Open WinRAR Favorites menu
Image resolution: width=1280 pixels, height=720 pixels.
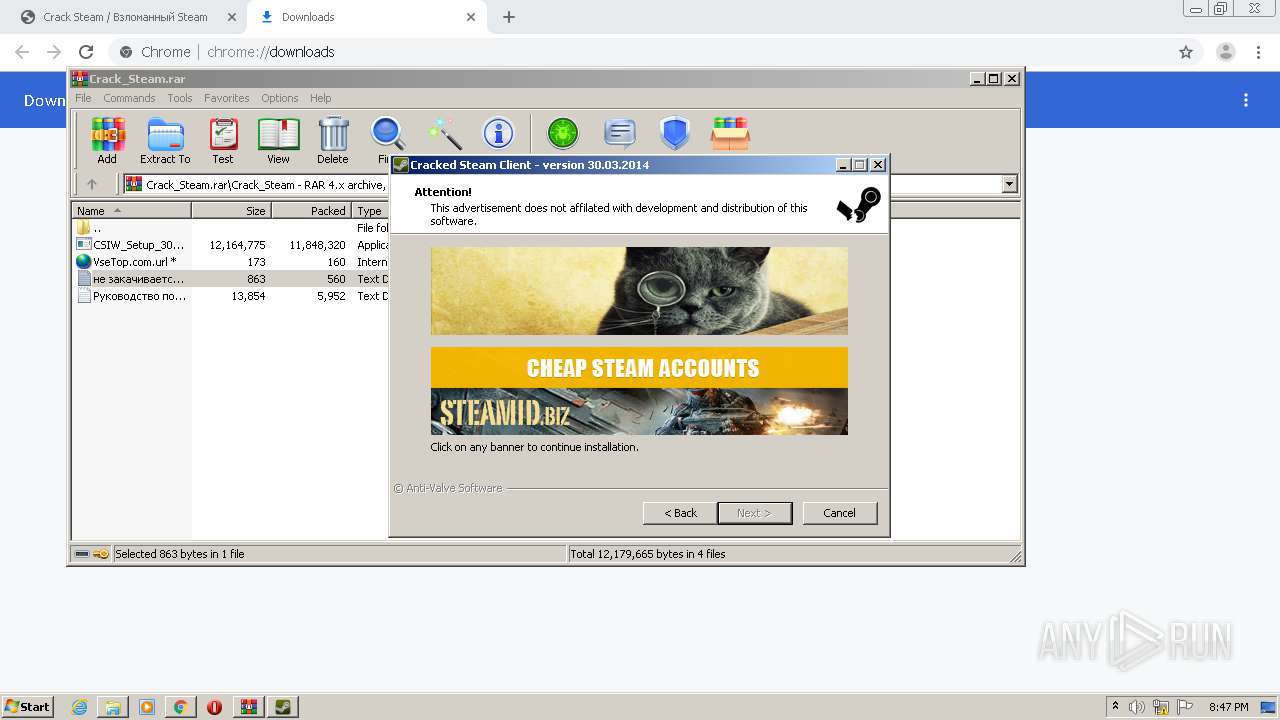(x=227, y=98)
